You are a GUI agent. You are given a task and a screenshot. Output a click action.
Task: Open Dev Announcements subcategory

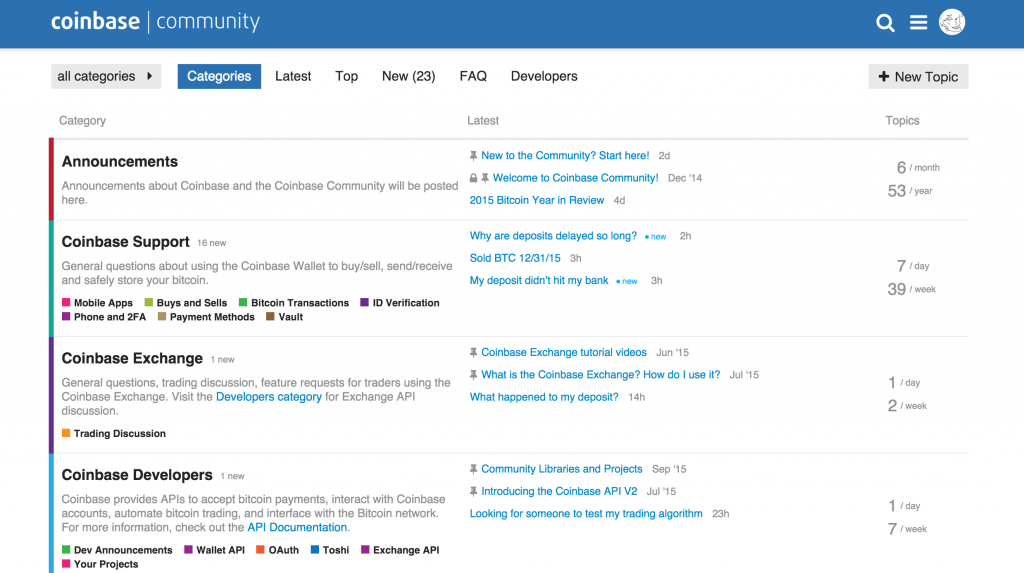pyautogui.click(x=117, y=550)
